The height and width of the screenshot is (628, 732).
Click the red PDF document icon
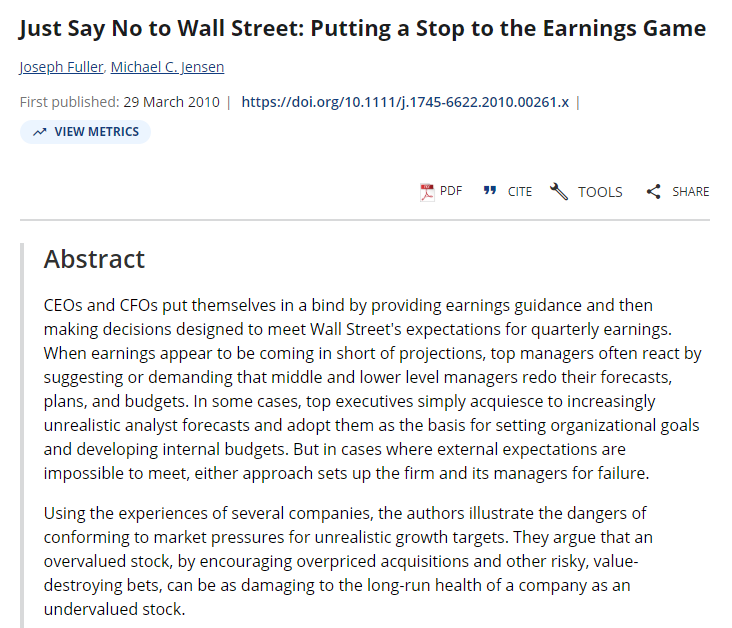[x=427, y=192]
